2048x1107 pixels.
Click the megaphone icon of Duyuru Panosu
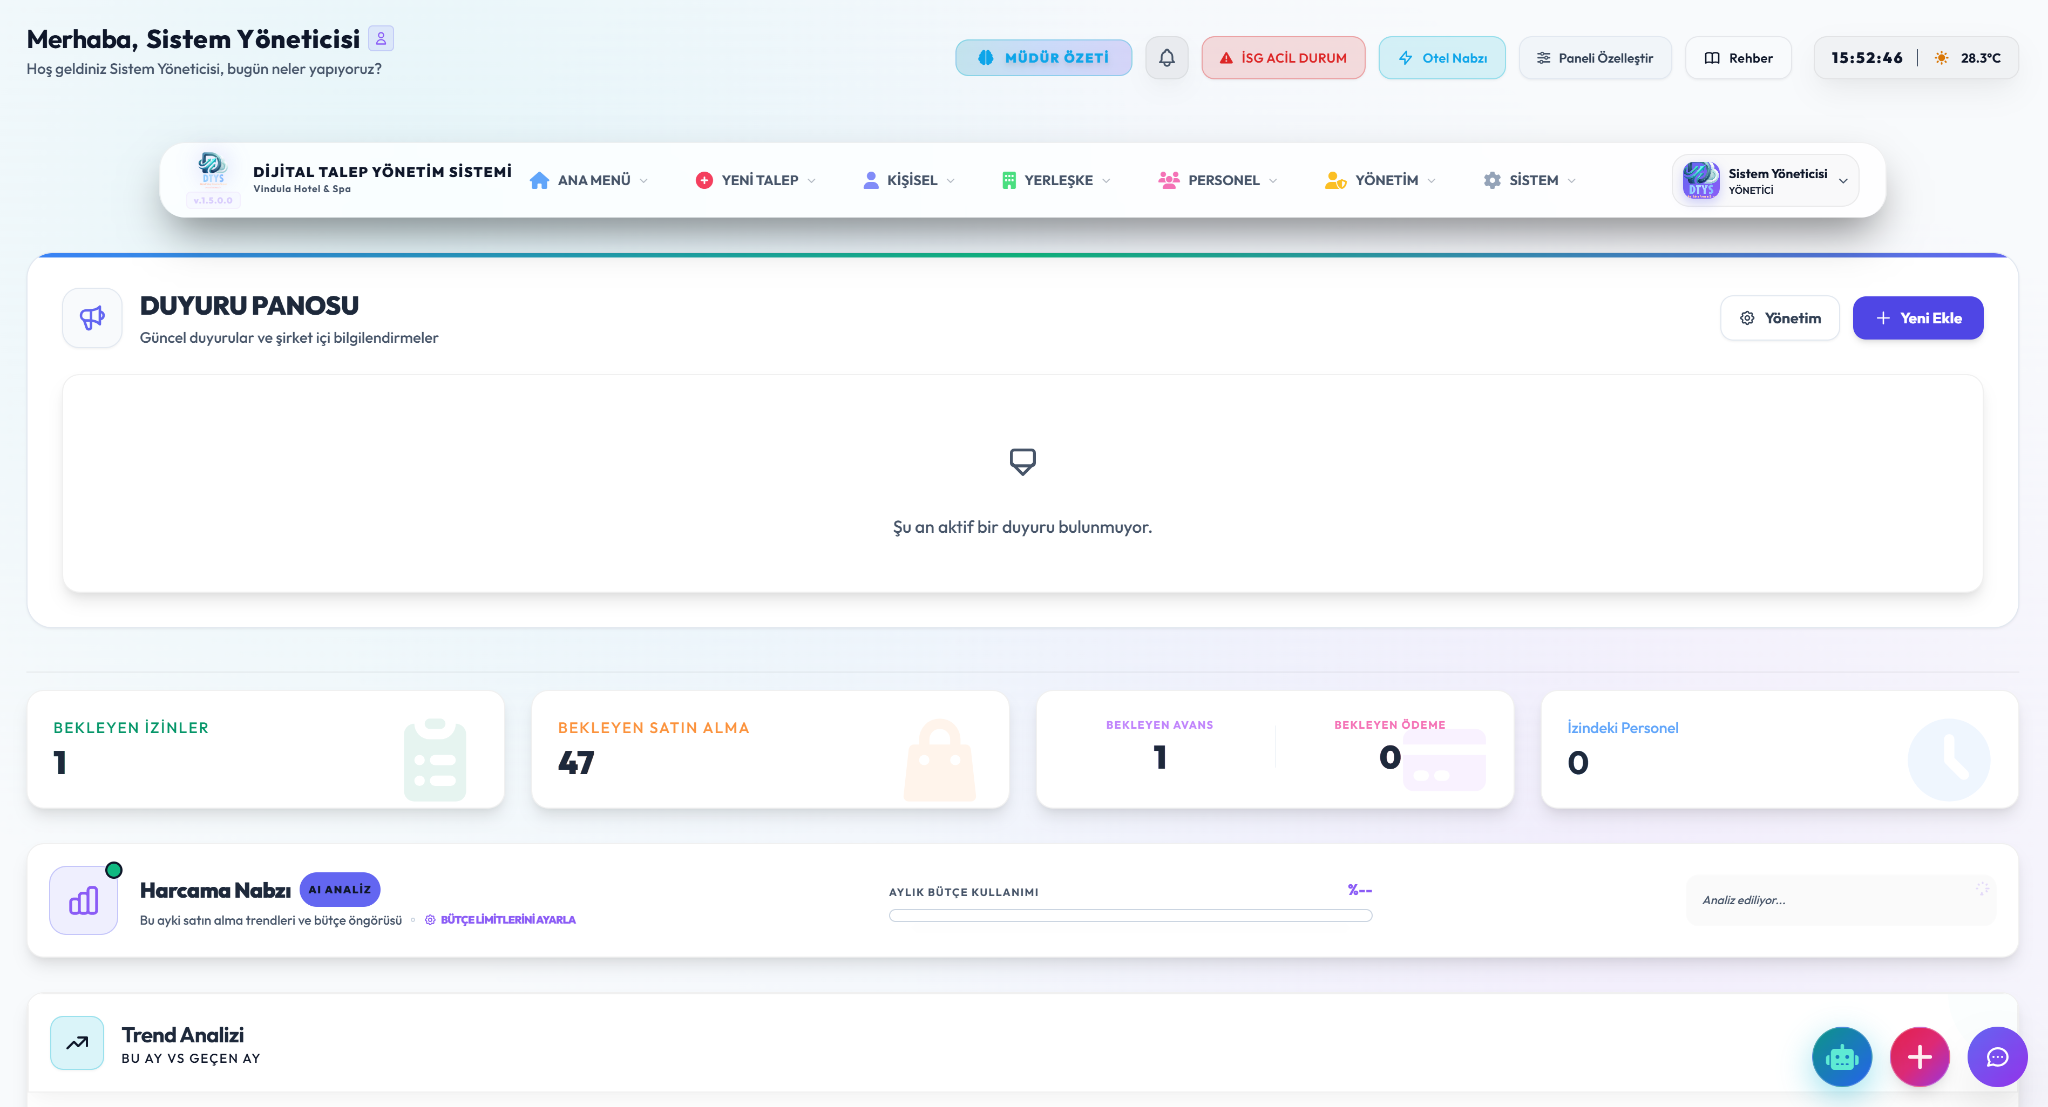(x=92, y=318)
